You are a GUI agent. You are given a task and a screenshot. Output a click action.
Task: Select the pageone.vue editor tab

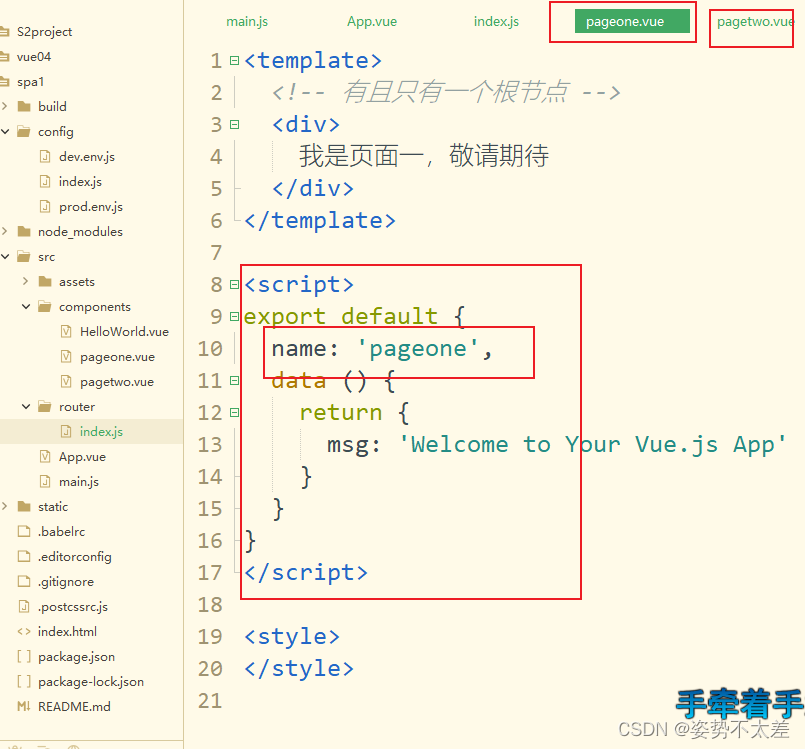point(631,22)
